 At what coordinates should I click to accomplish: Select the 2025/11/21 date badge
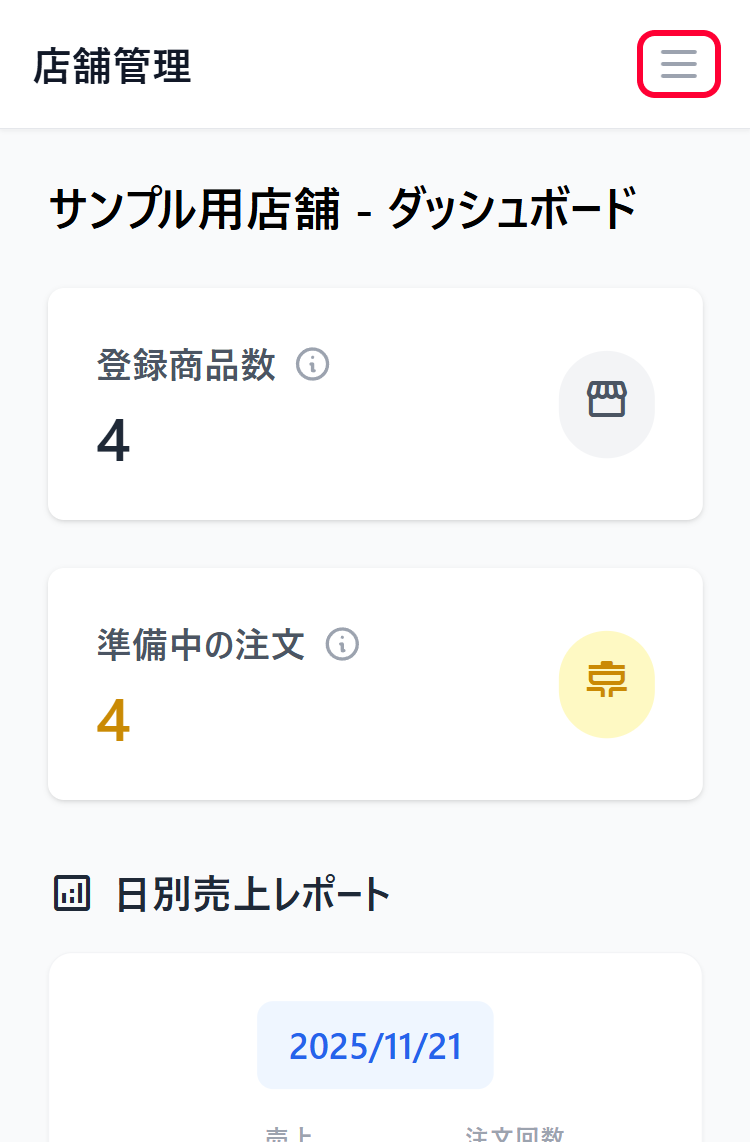point(375,1045)
